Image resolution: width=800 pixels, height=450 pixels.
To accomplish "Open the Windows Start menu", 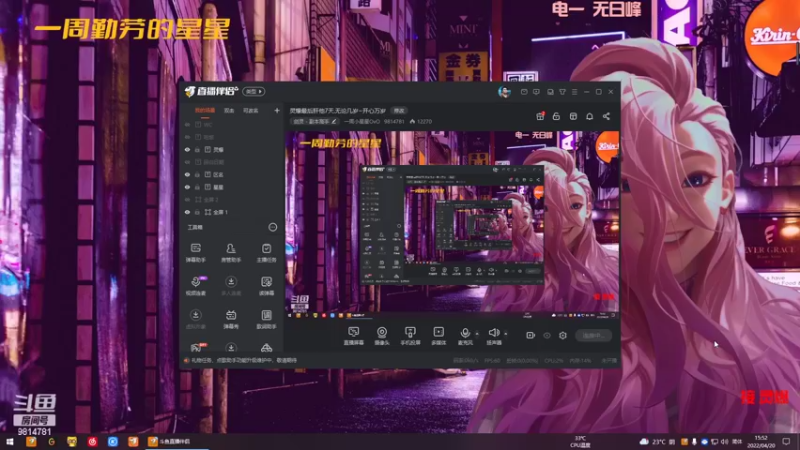I will coord(10,441).
